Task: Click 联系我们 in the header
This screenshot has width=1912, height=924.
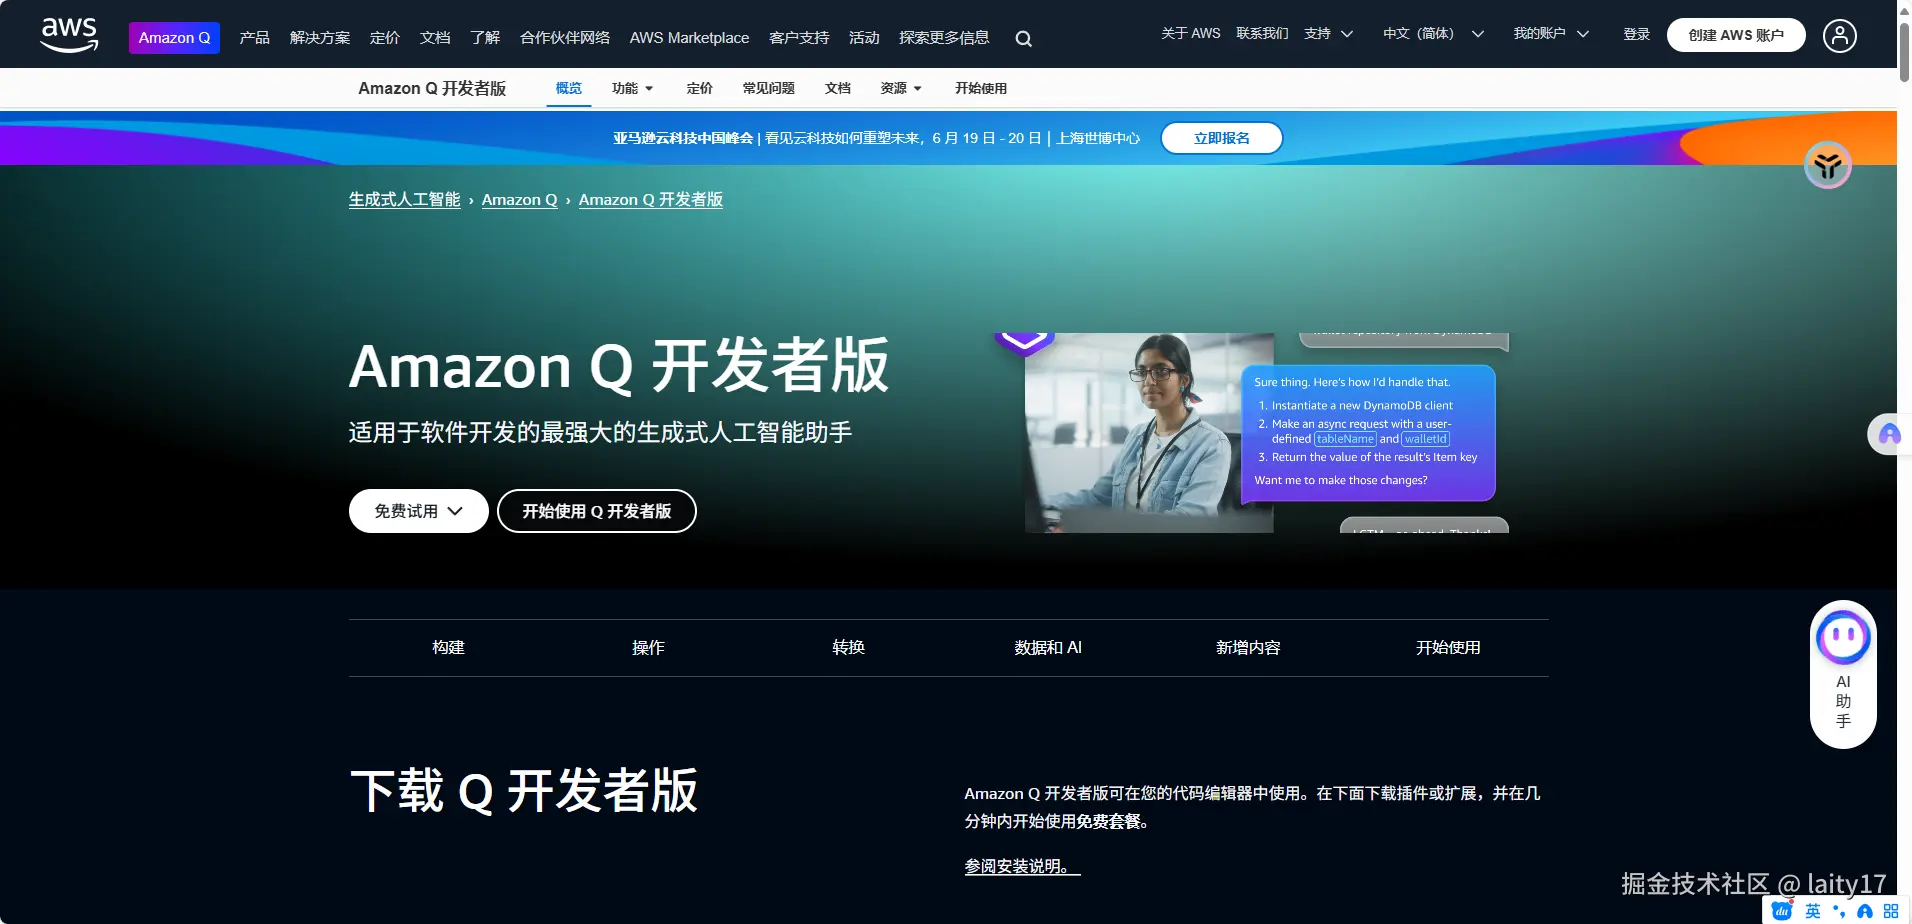Action: coord(1262,34)
